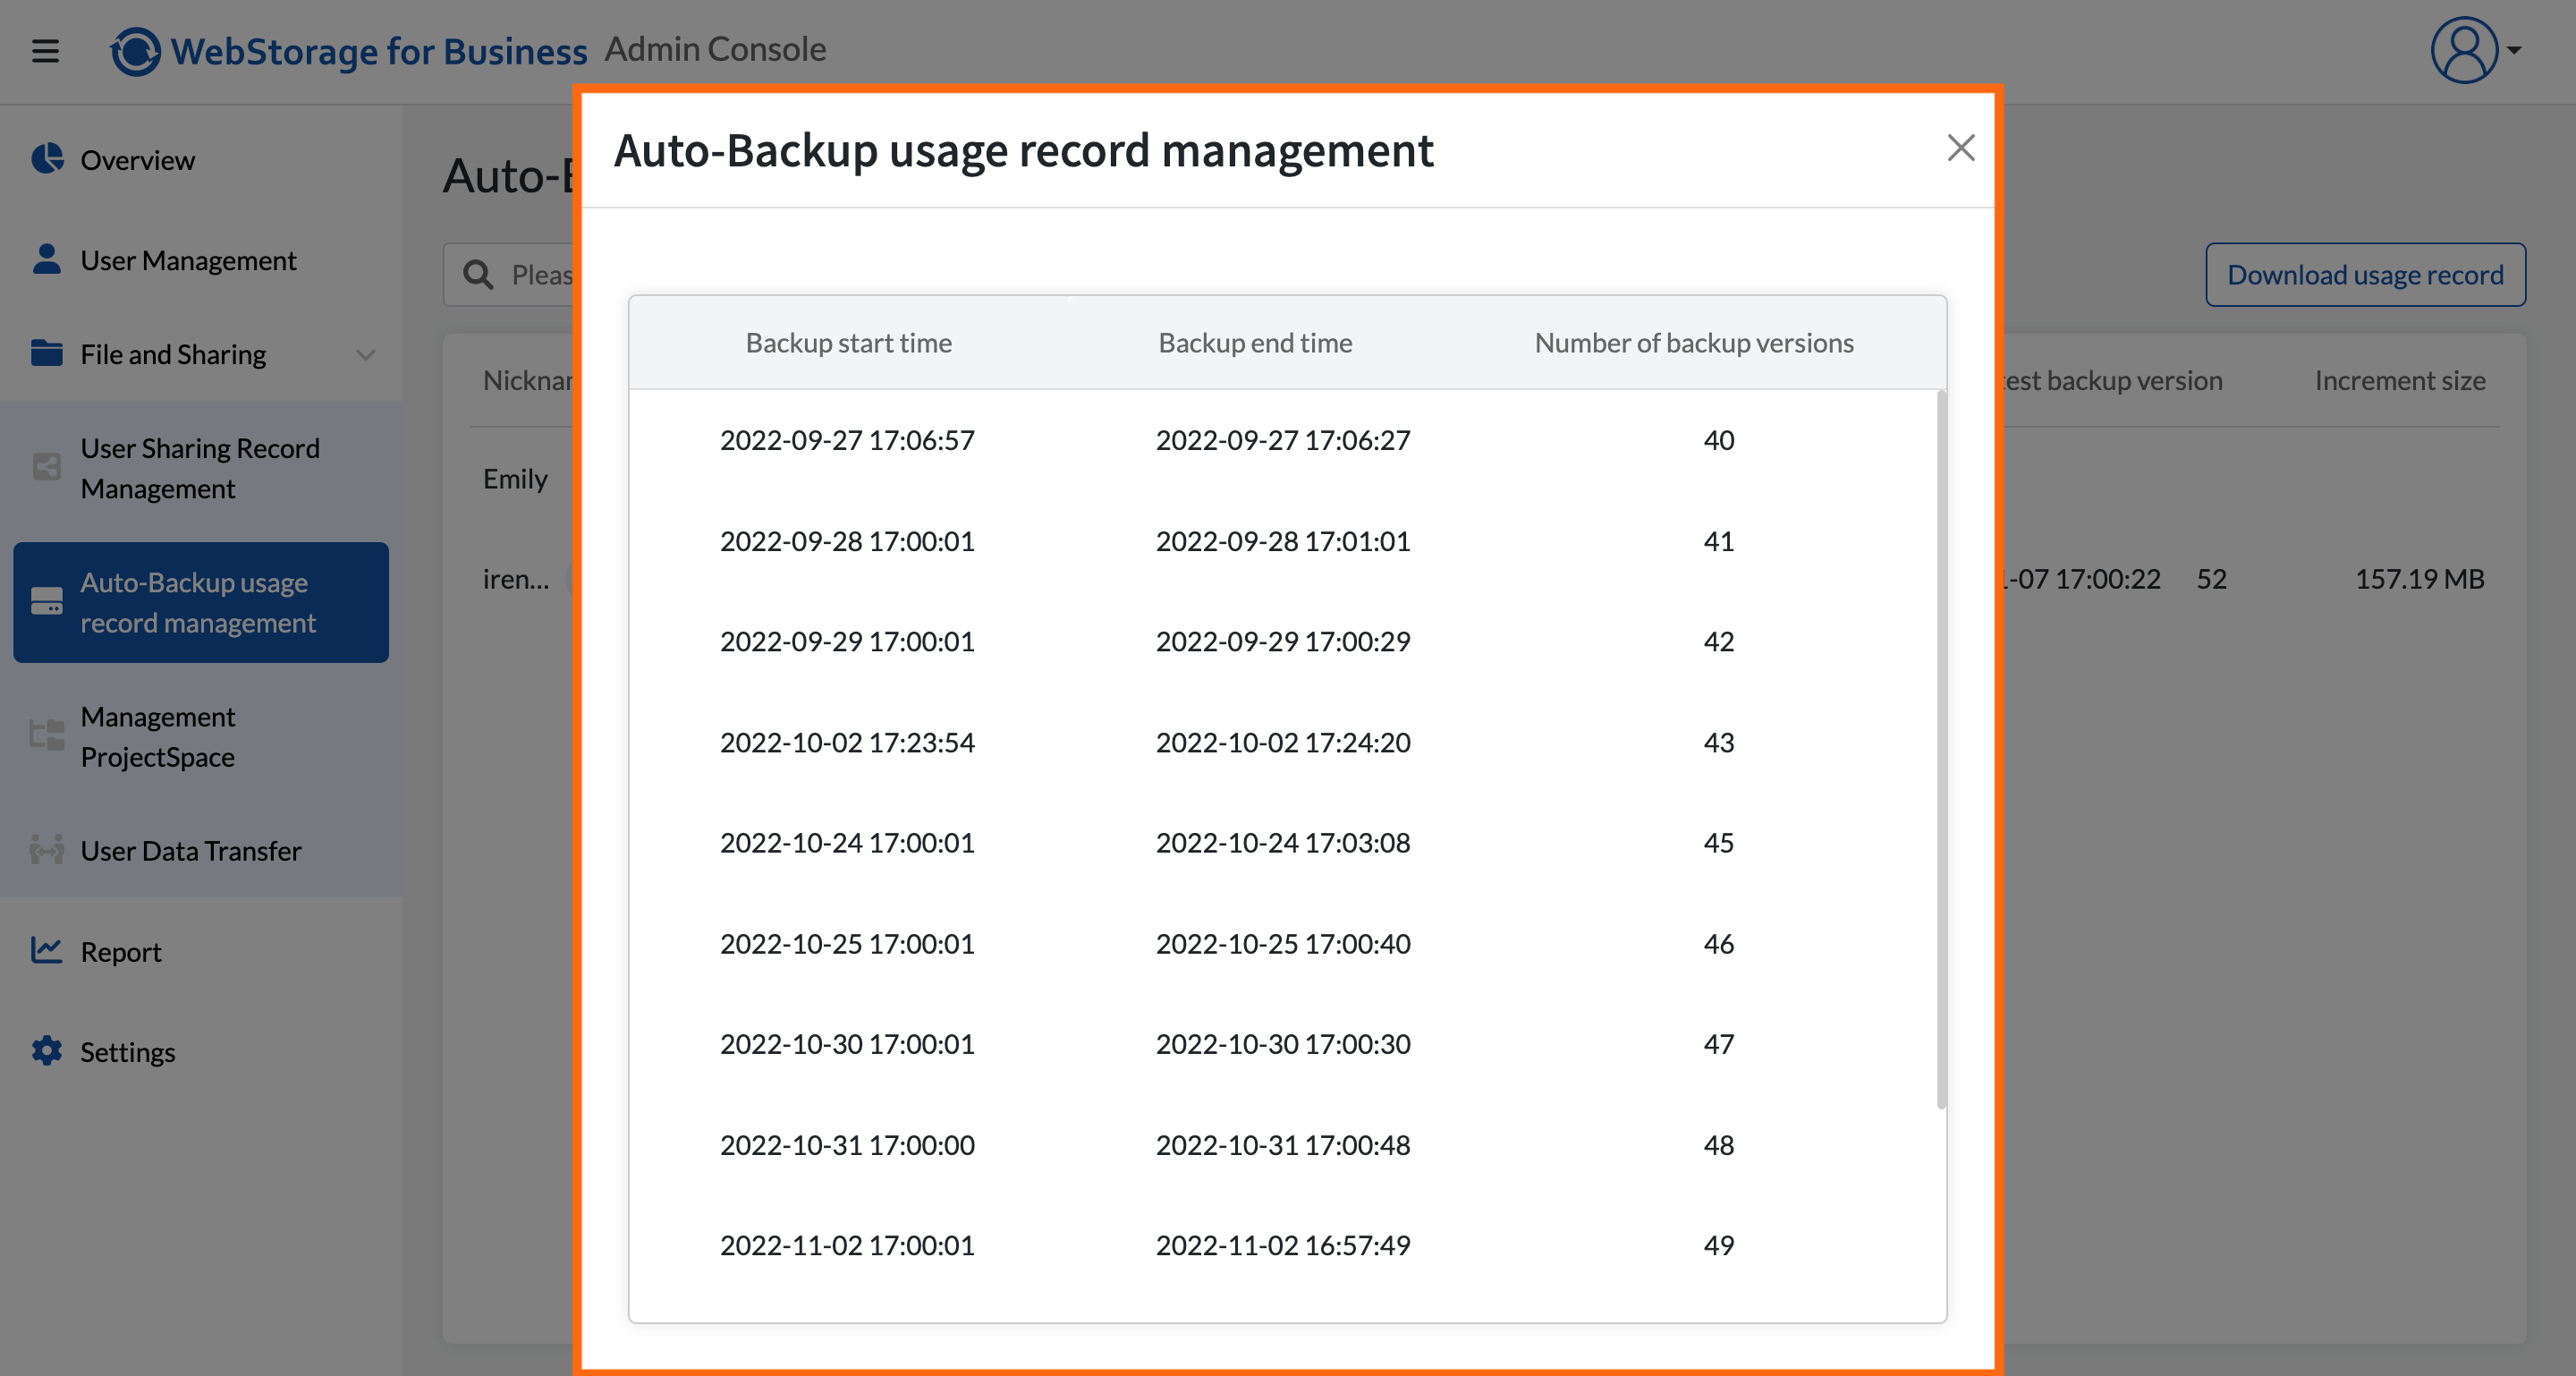
Task: Click Number of backup versions header
Action: pos(1694,342)
